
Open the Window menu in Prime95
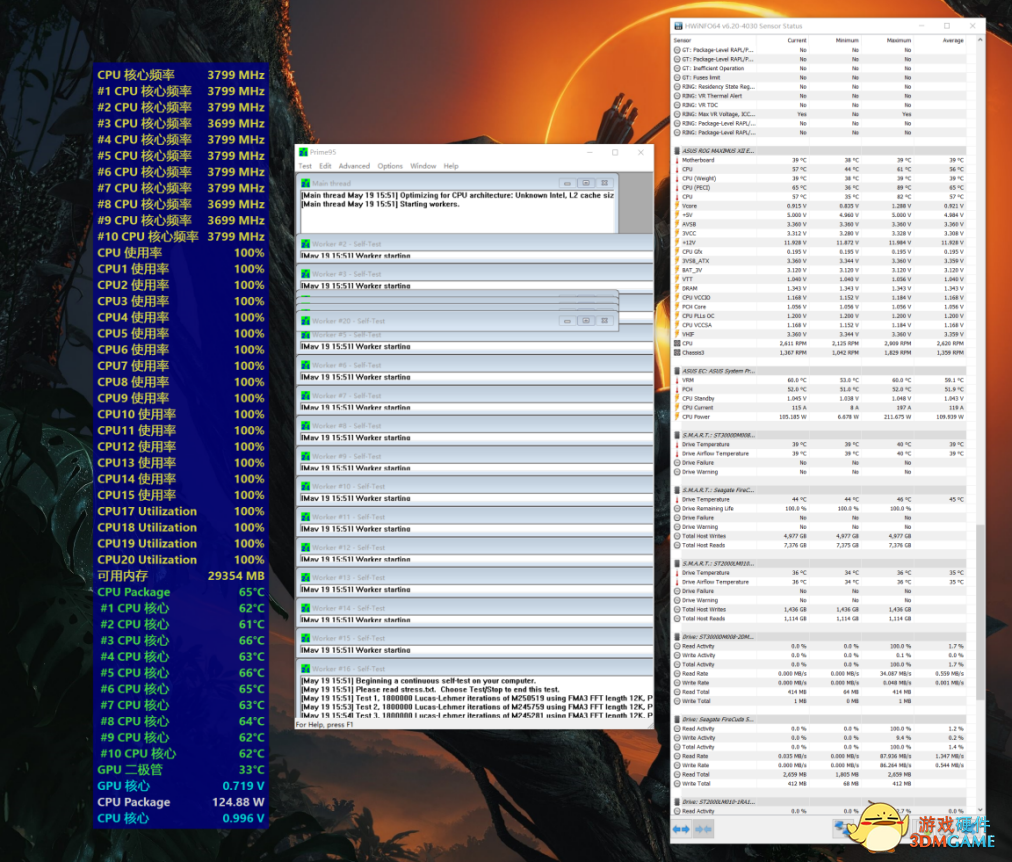(x=423, y=166)
